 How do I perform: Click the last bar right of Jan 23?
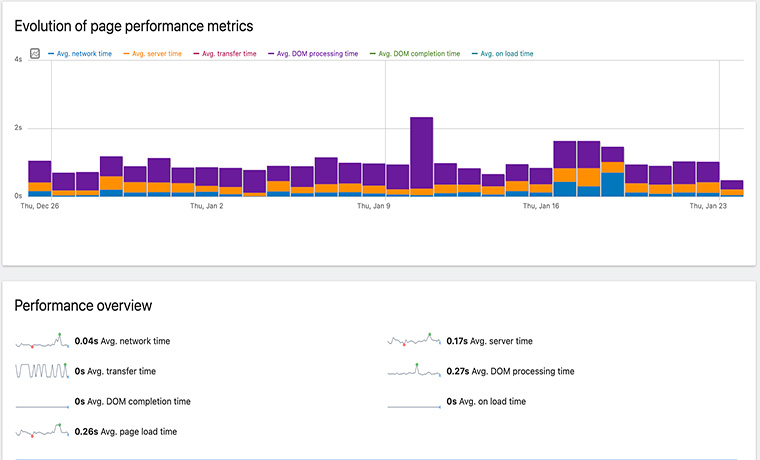[x=732, y=188]
